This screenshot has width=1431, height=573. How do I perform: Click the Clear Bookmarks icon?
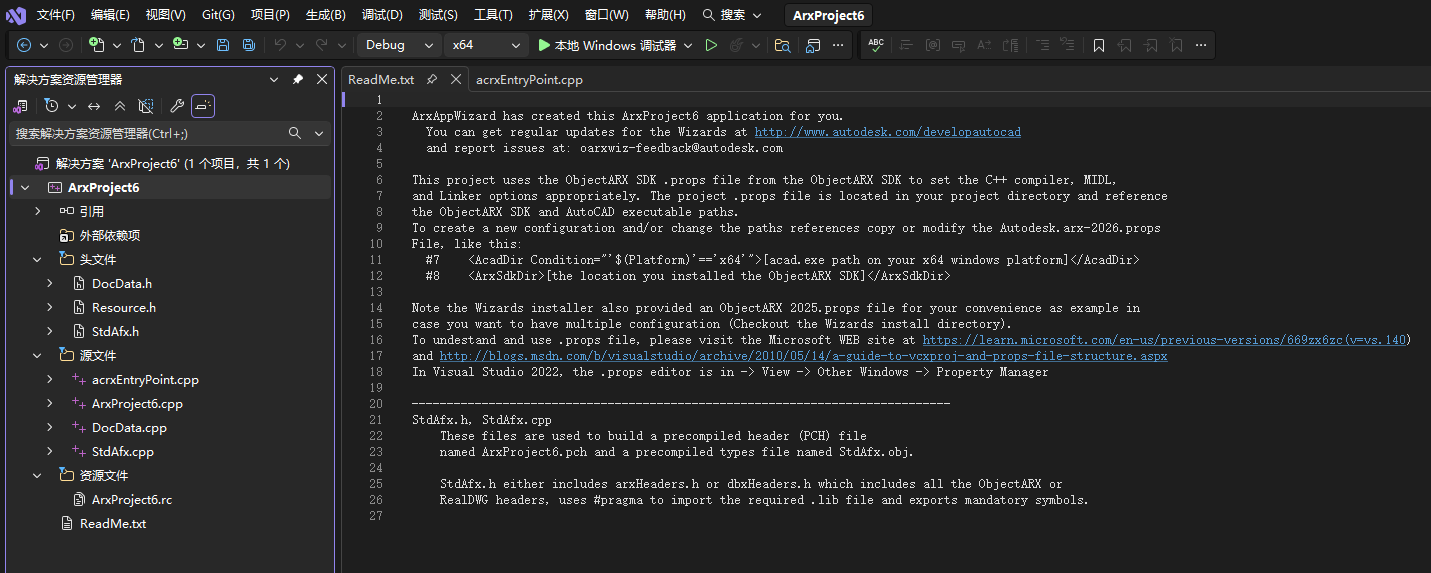(1176, 45)
